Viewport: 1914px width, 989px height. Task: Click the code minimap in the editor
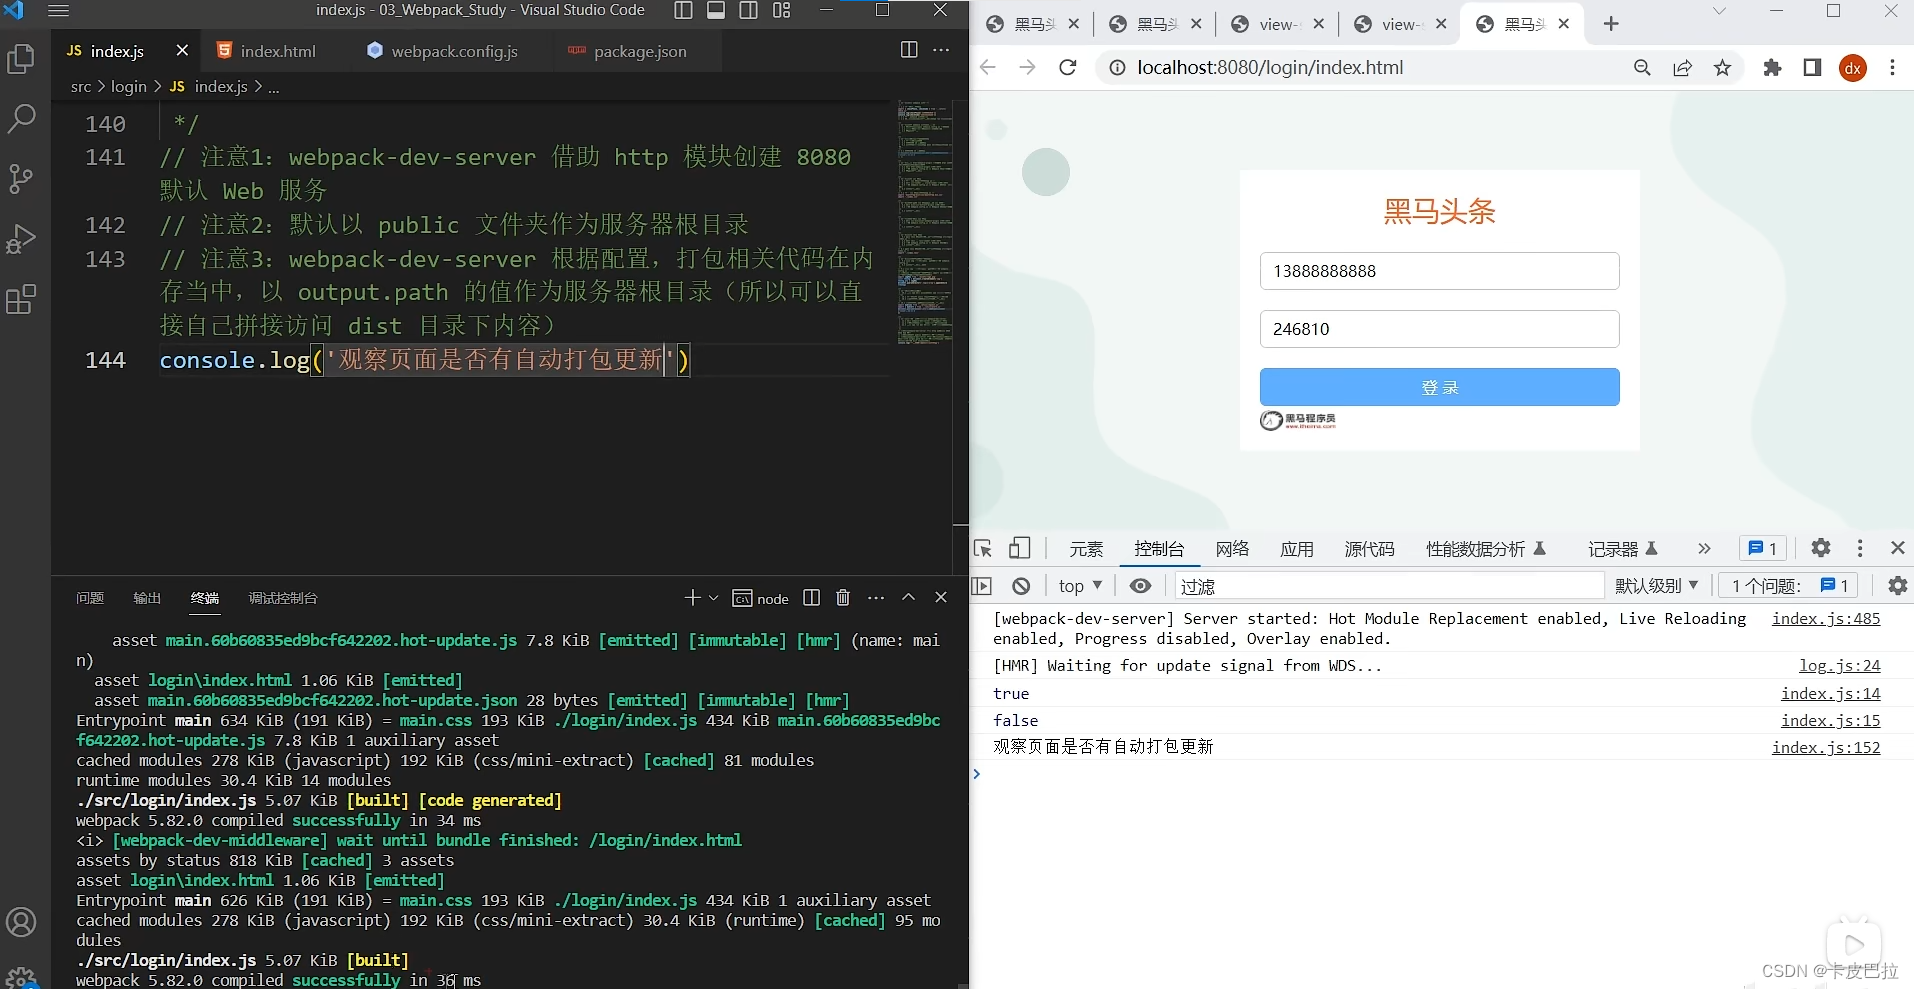pyautogui.click(x=924, y=222)
